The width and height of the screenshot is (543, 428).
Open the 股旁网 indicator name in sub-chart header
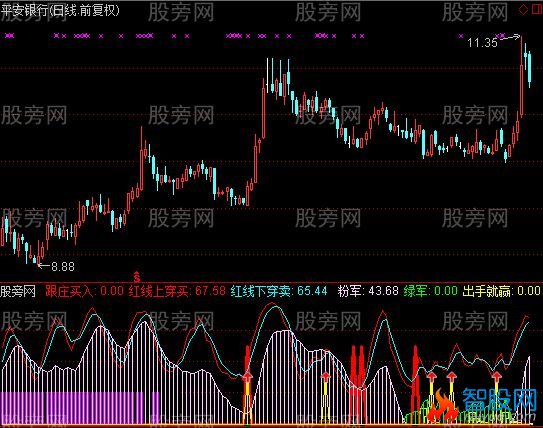(x=18, y=291)
